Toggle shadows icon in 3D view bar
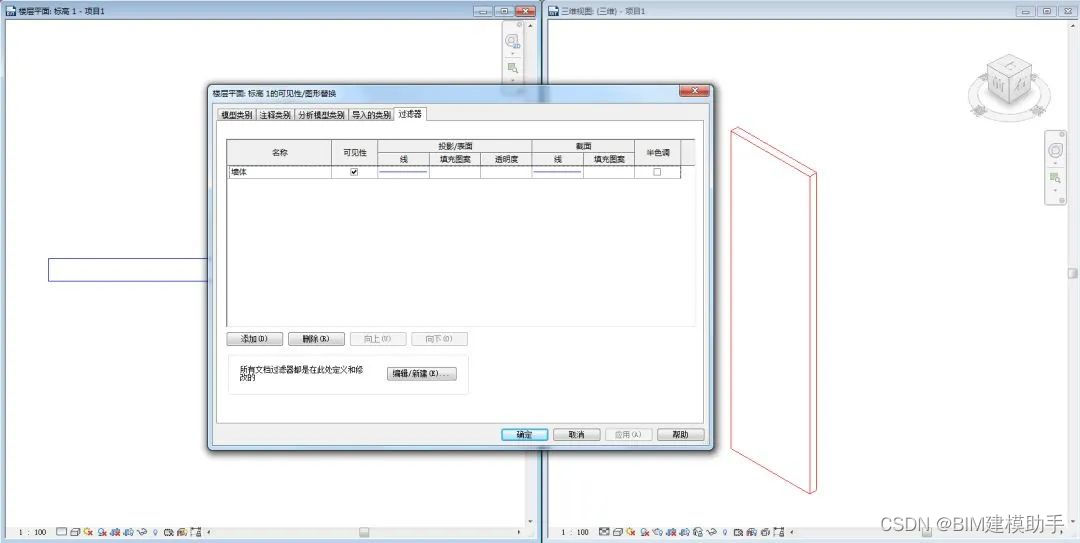Viewport: 1080px width, 543px height. (x=645, y=532)
